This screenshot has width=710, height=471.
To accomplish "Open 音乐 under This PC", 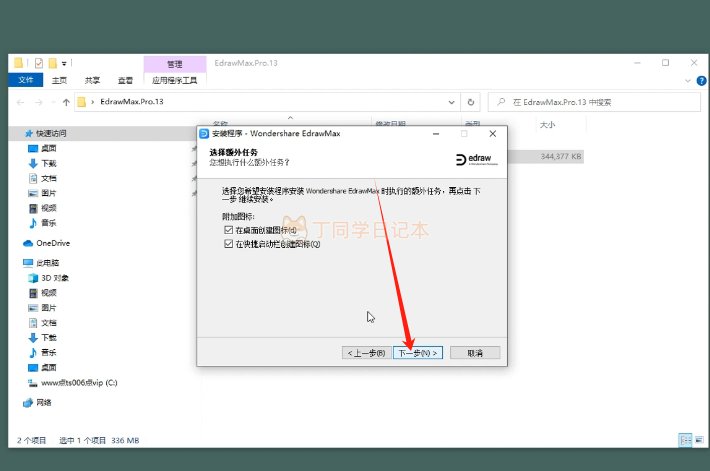I will coord(48,352).
